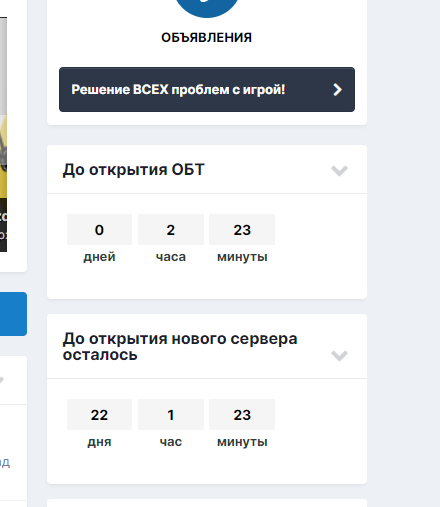Click 23 minutes box in ОБТ countdown
Screen dimensions: 440x507
(242, 230)
